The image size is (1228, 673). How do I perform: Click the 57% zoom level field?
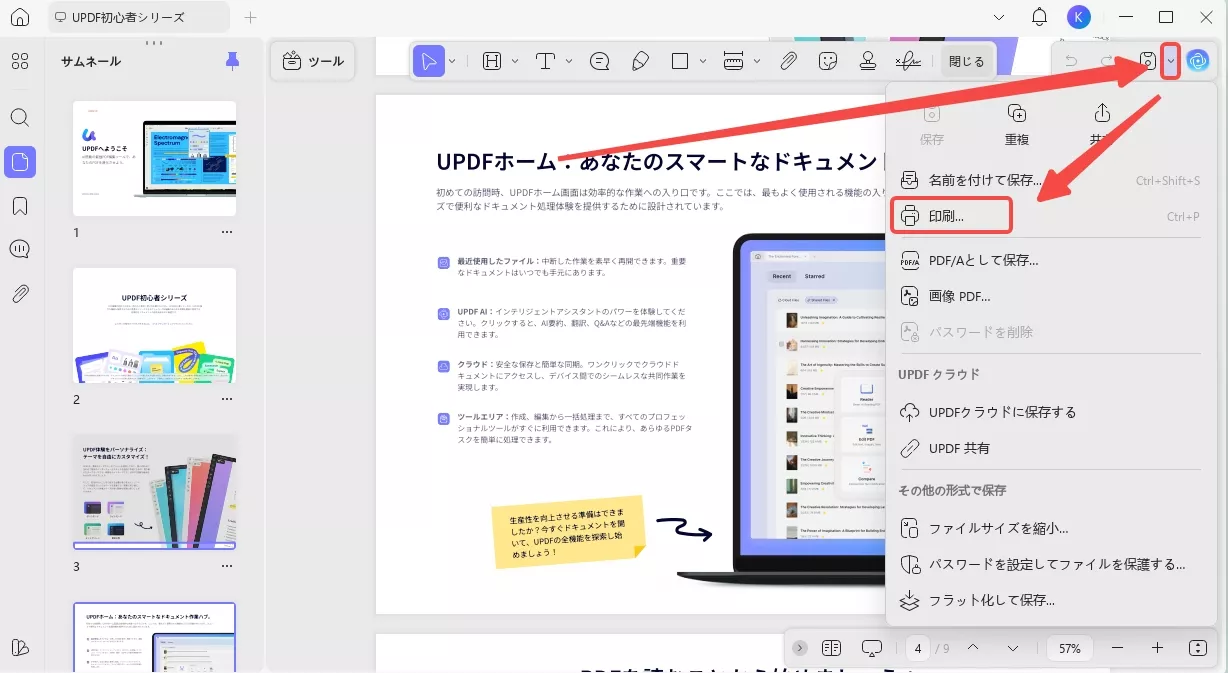pos(1070,648)
